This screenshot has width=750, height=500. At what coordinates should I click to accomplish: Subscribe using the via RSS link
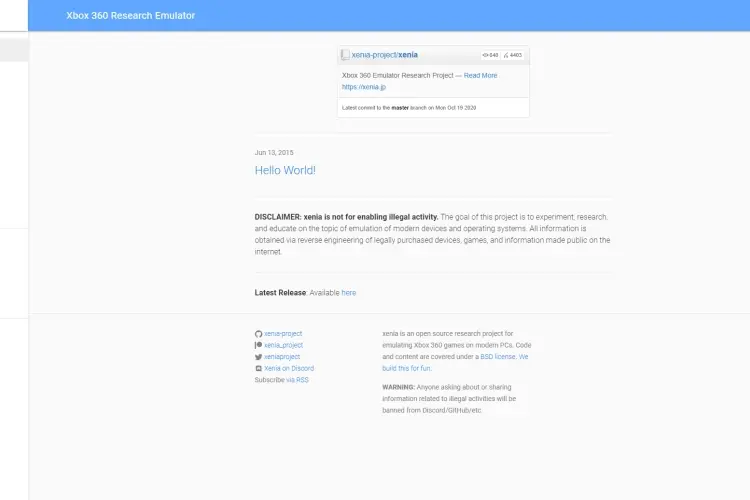(x=298, y=380)
